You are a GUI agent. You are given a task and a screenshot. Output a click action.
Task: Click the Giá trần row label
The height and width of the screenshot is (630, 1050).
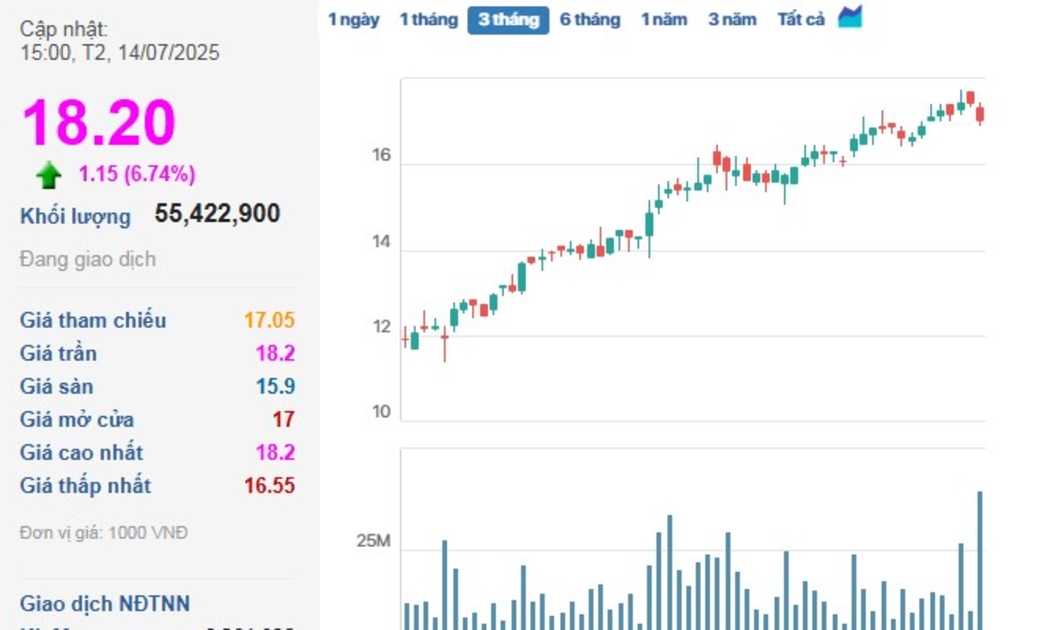(58, 354)
